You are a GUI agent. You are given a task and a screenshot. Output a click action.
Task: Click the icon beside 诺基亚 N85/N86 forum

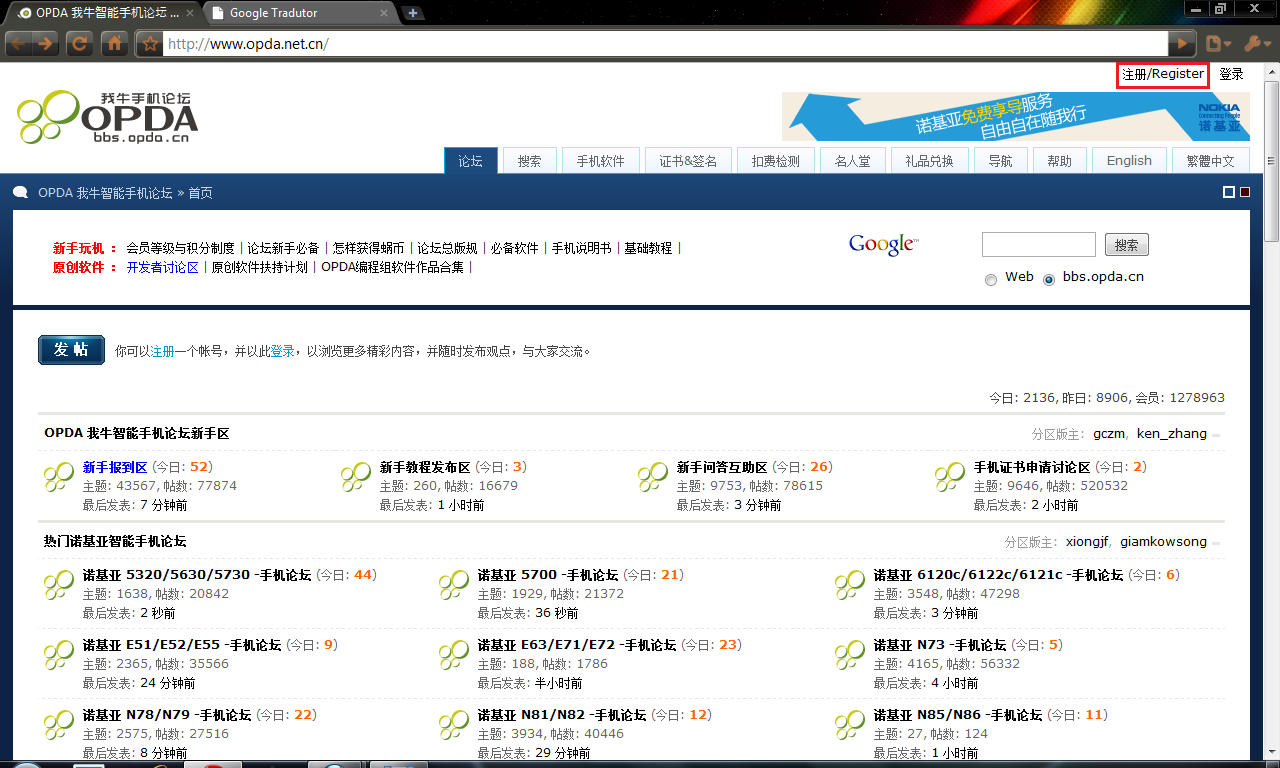tap(850, 725)
